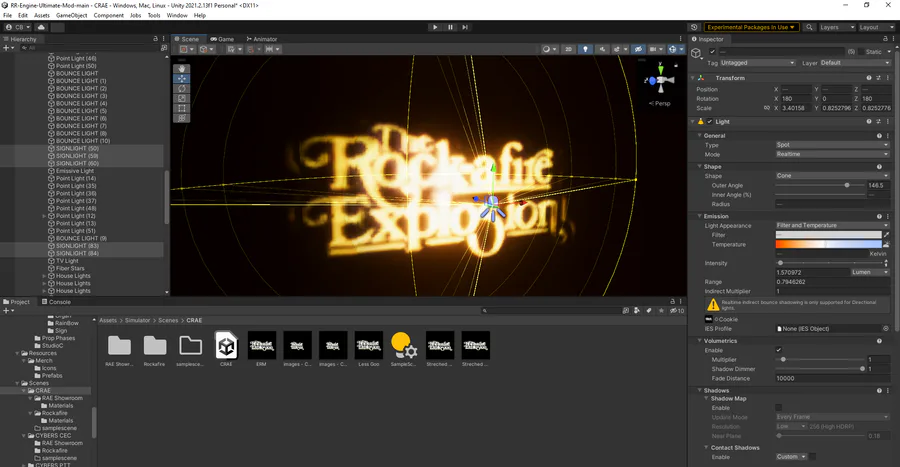Toggle the Inspector lock icon
900x467 pixels.
coord(885,39)
